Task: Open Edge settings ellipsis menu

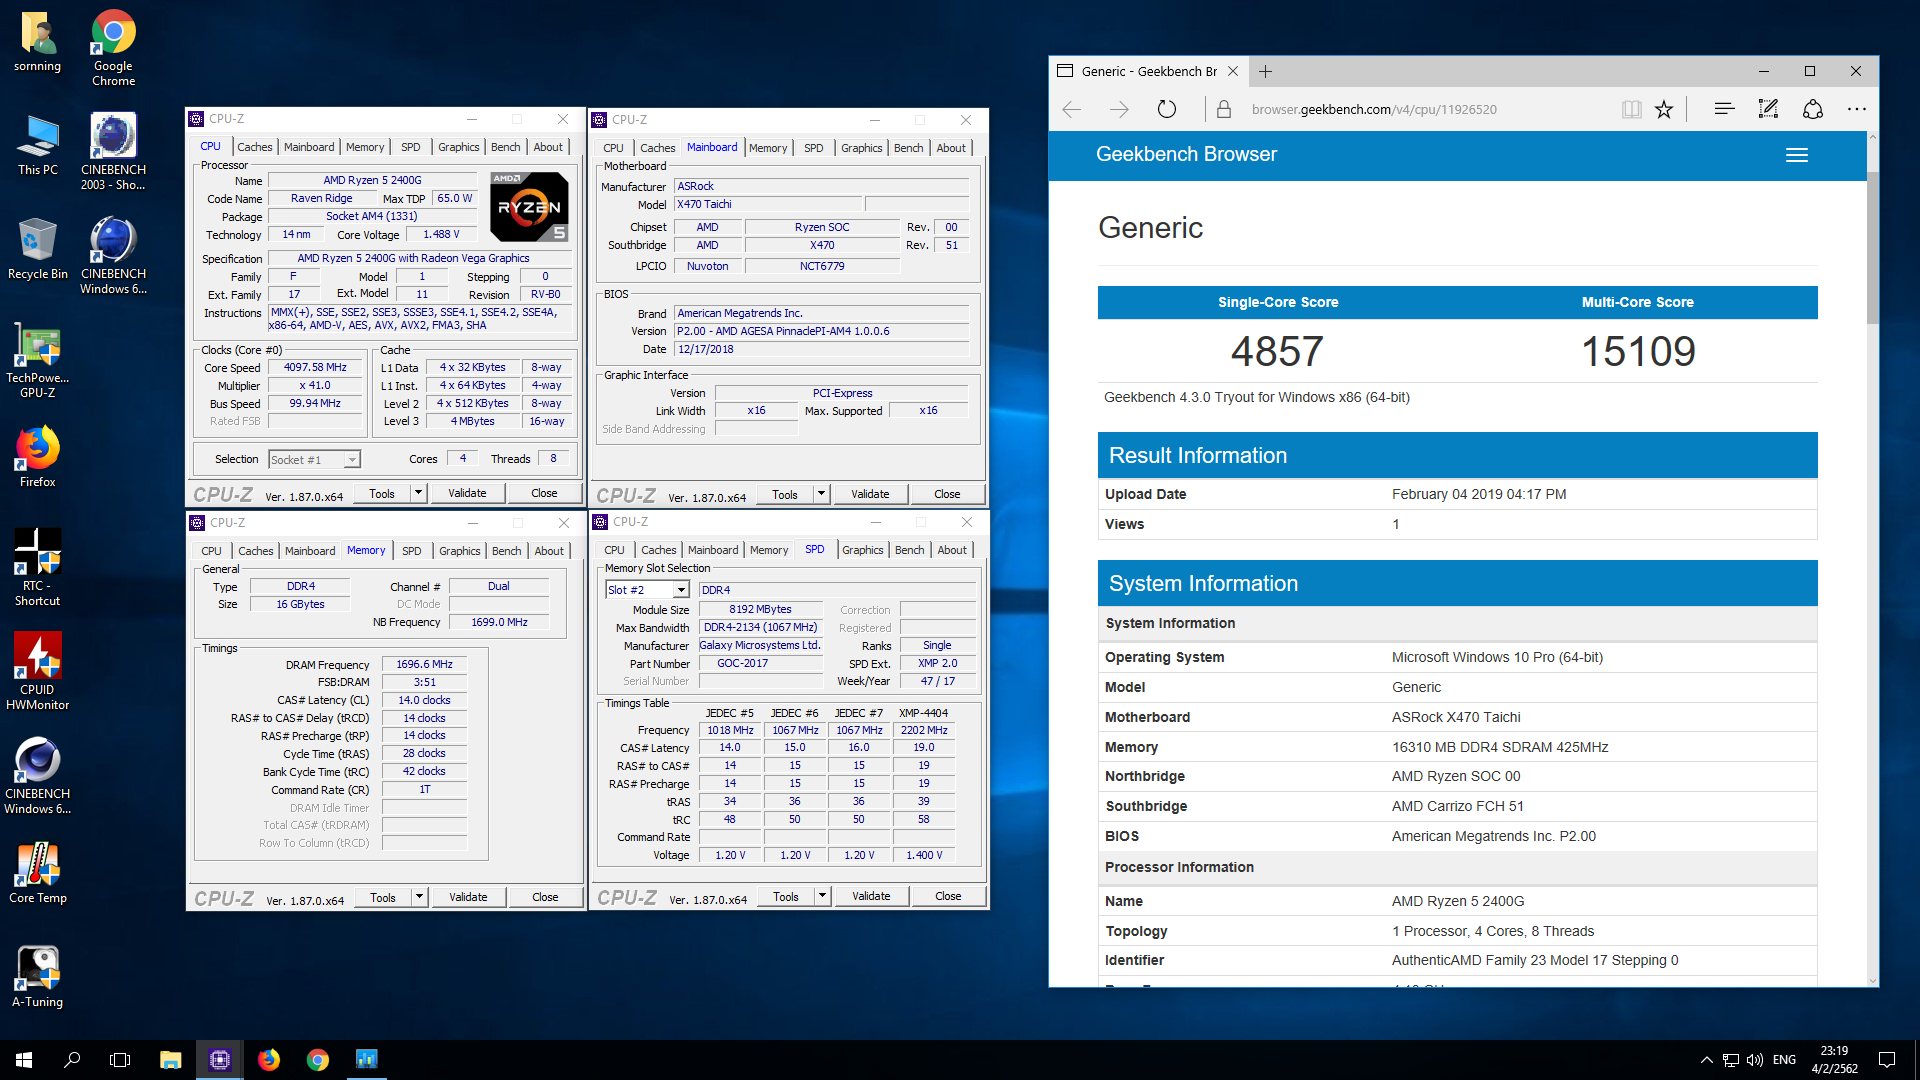Action: click(1857, 109)
